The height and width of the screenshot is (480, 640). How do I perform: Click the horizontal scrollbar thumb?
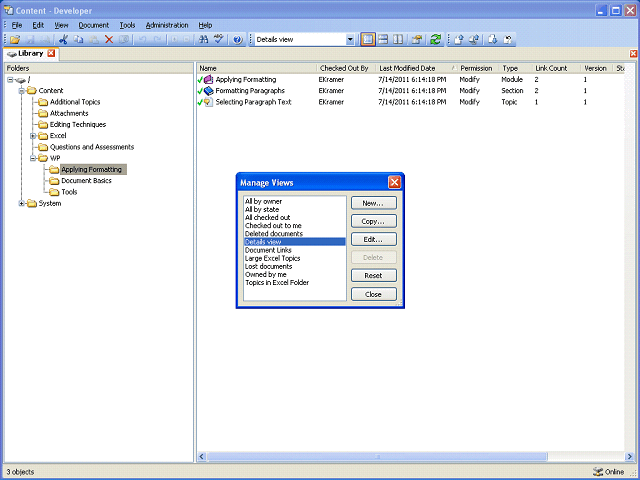click(x=377, y=456)
